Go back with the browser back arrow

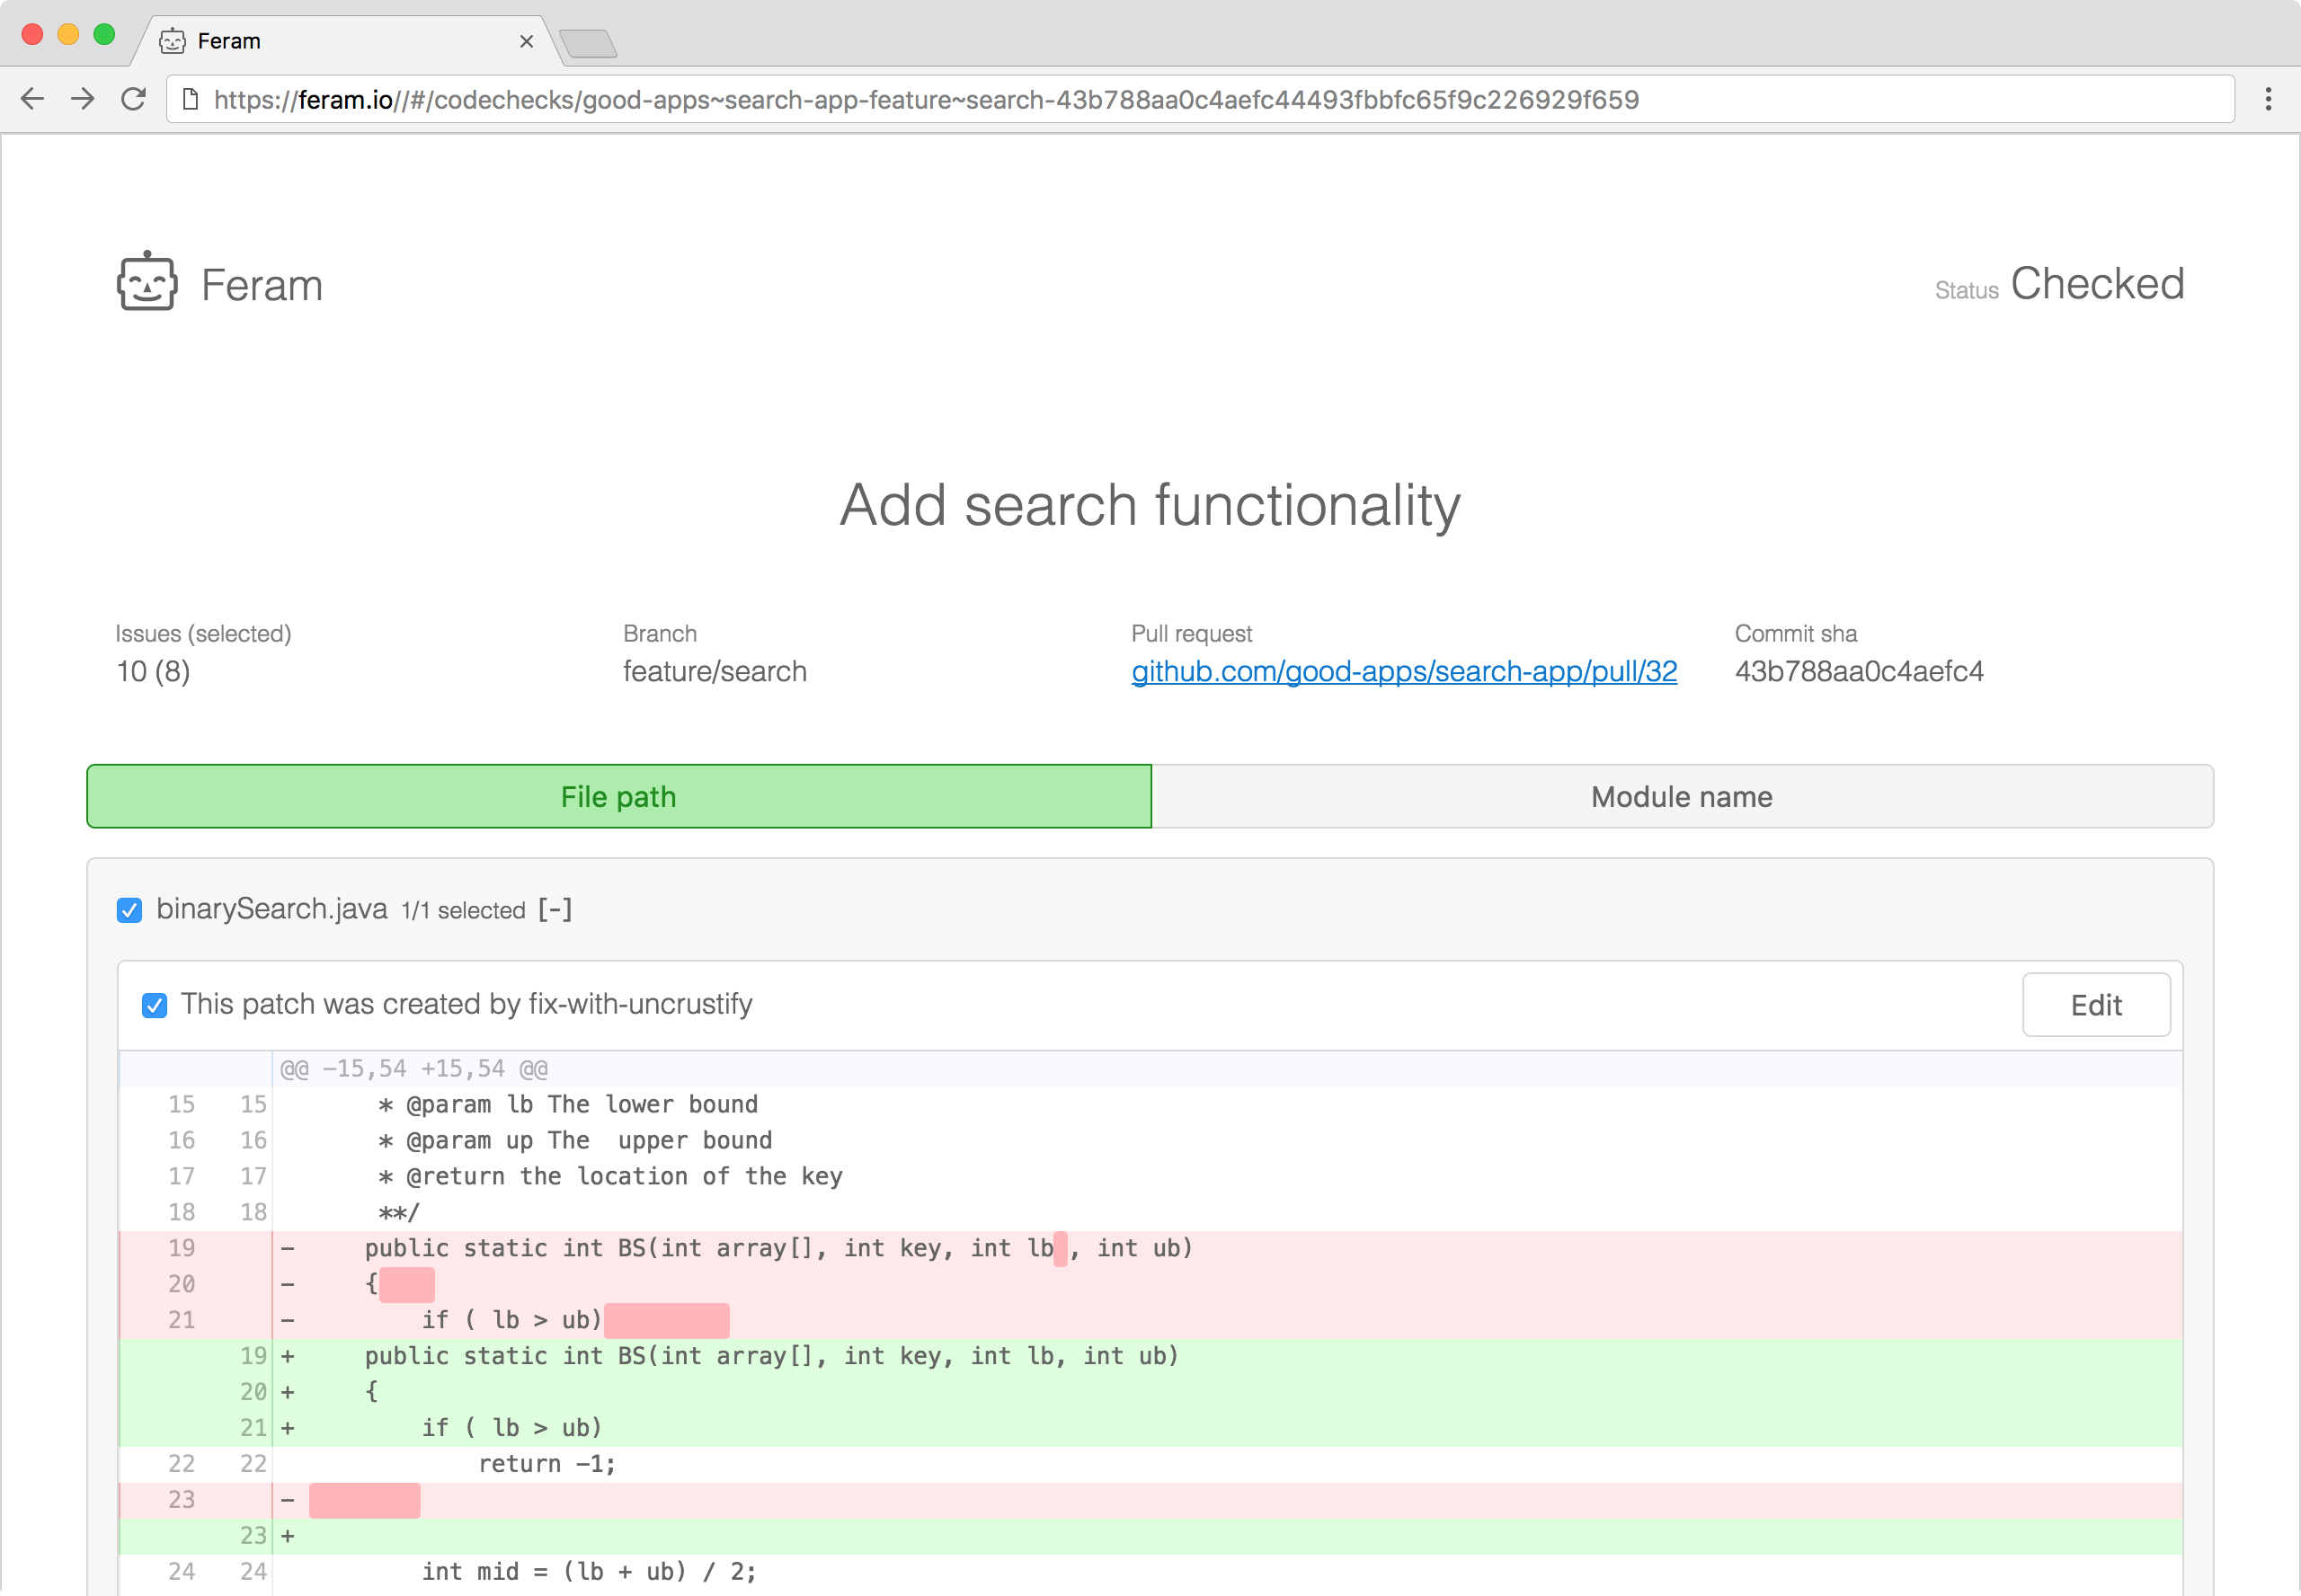[32, 99]
